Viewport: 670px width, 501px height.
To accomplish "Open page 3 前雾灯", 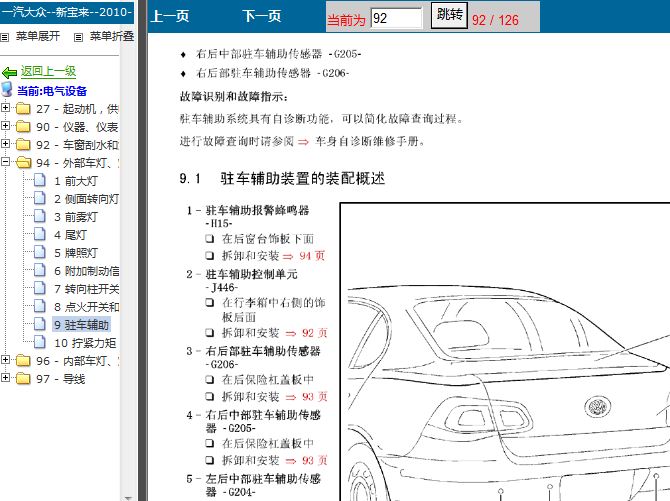I will [76, 217].
